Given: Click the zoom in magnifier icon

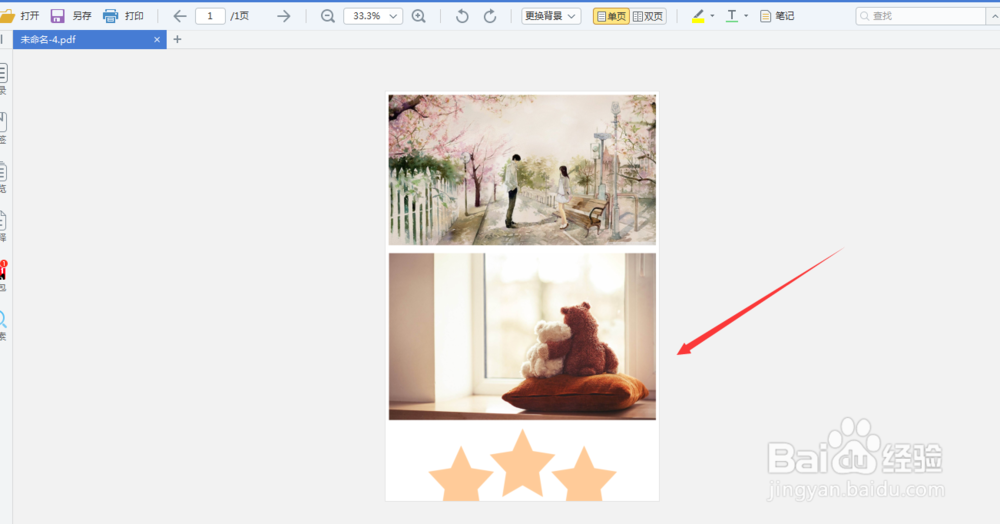Looking at the screenshot, I should (x=419, y=16).
